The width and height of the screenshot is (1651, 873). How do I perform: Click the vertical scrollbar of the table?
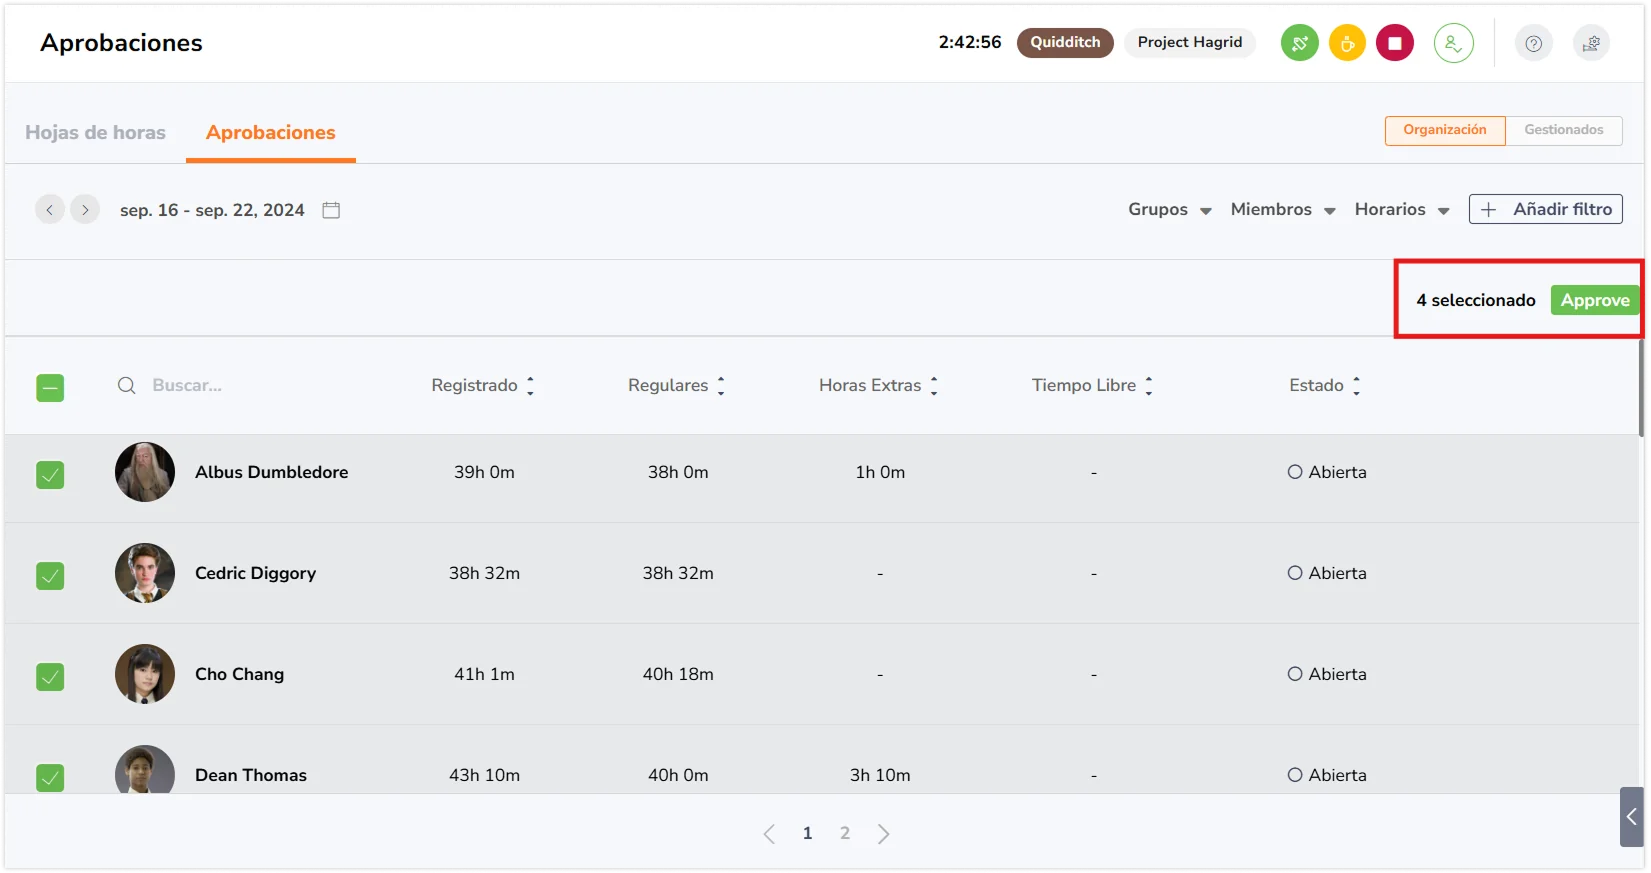coord(1641,388)
